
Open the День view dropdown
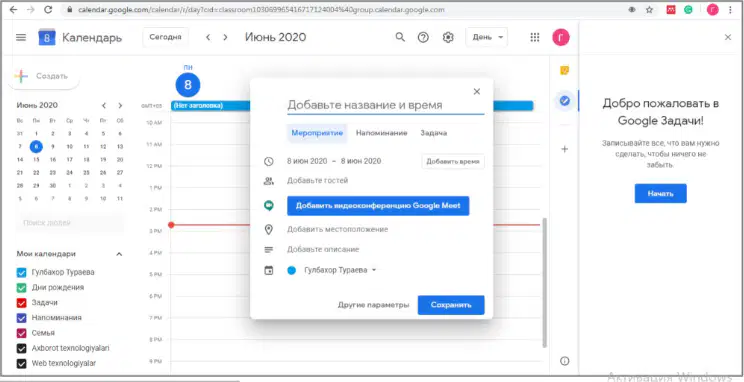click(x=486, y=37)
